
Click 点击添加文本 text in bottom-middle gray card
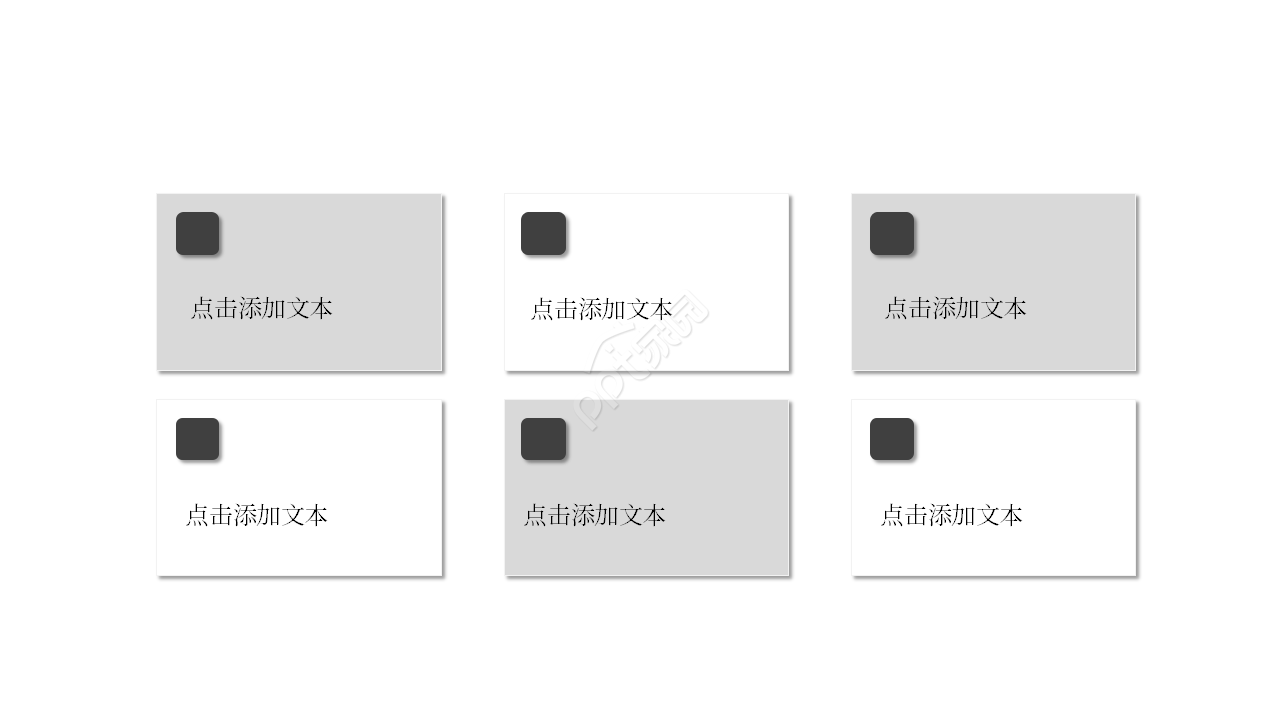[x=594, y=515]
